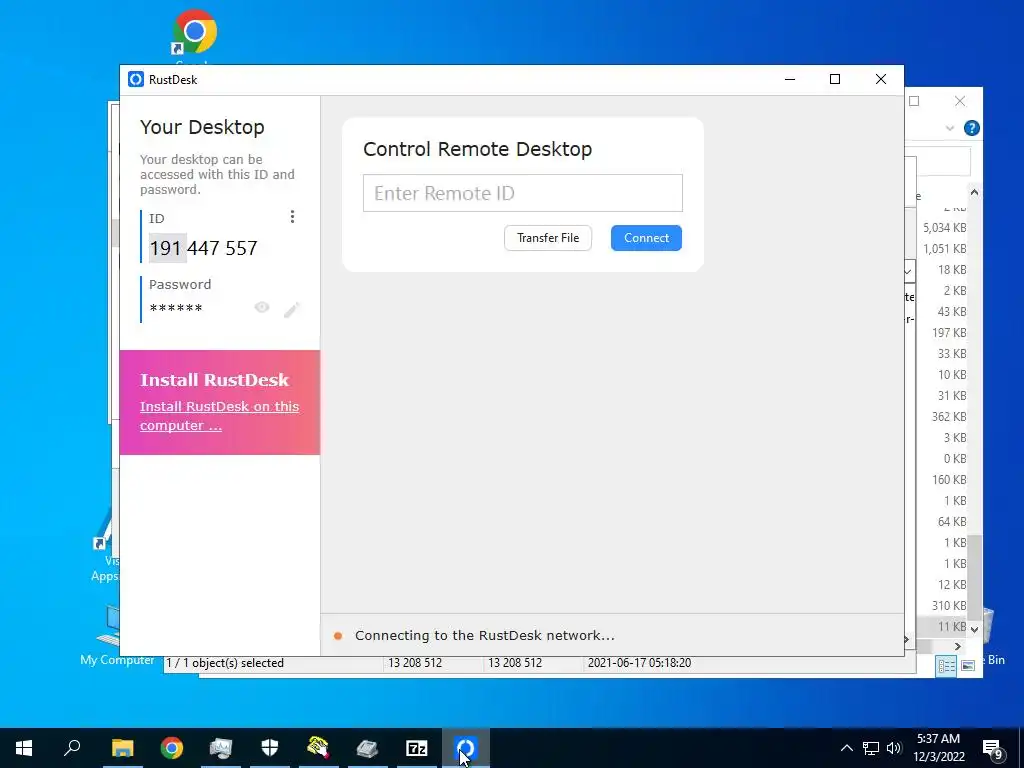Click the blue Connect button
This screenshot has width=1024, height=768.
point(646,238)
